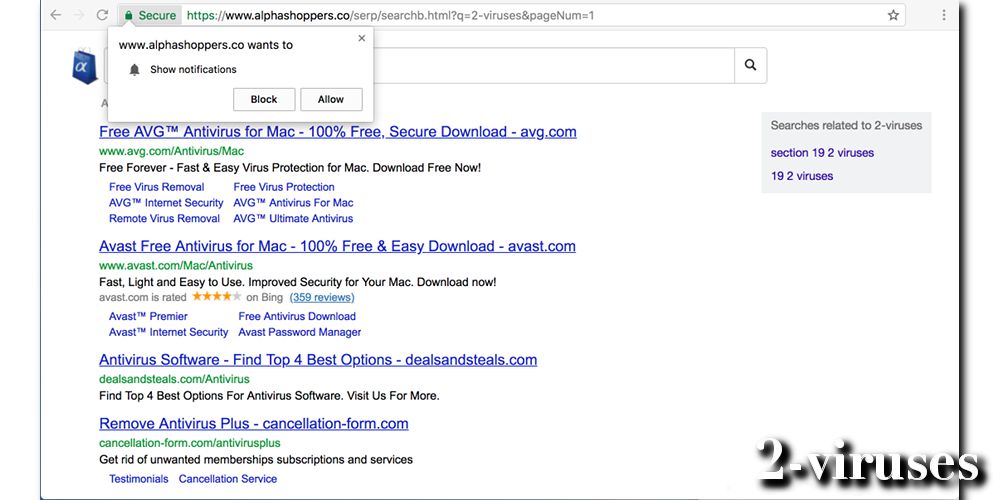Close the notification permission popup
The width and height of the screenshot is (1000, 500).
362,38
